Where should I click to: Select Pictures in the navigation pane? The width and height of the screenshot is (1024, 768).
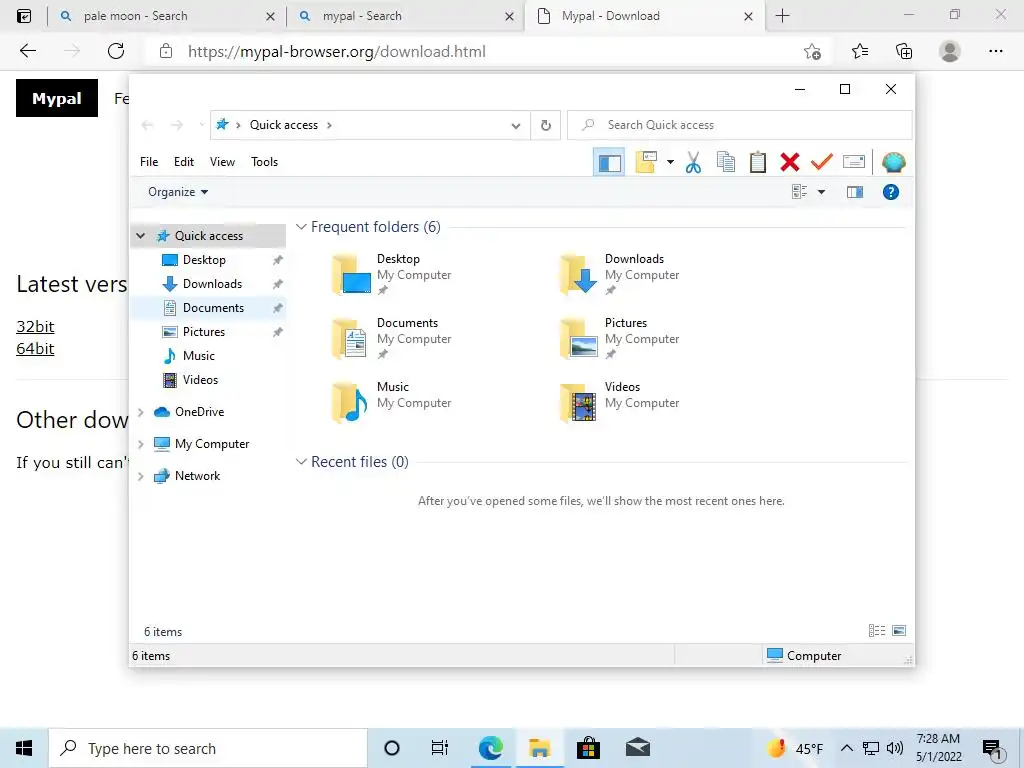203,332
